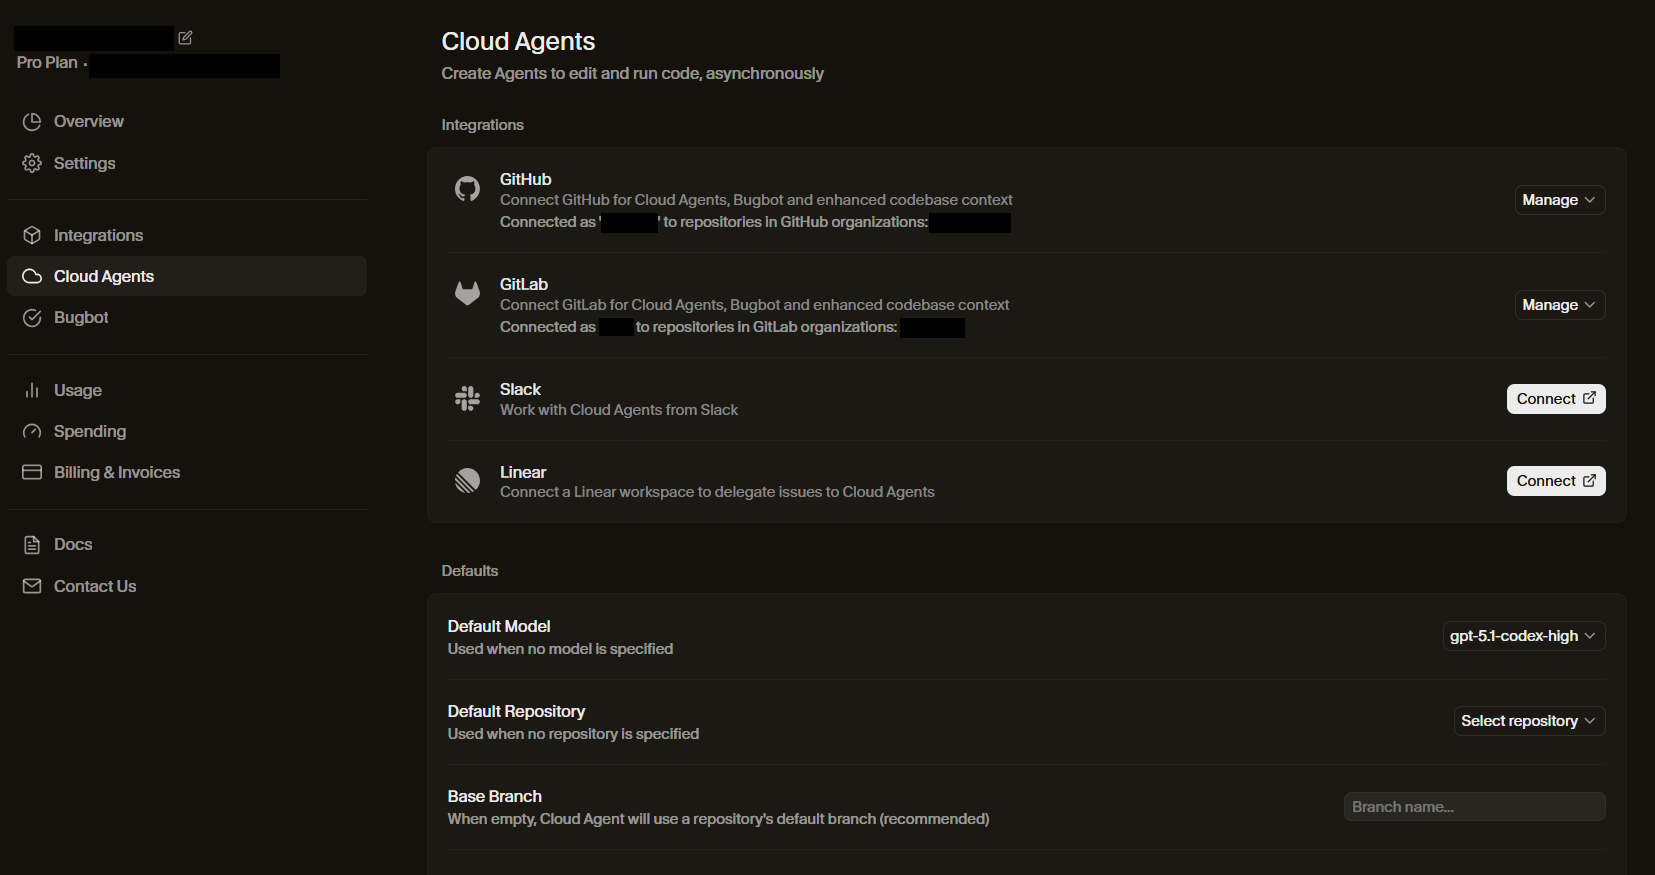1655x875 pixels.
Task: Open the Select repository dropdown
Action: (x=1528, y=721)
